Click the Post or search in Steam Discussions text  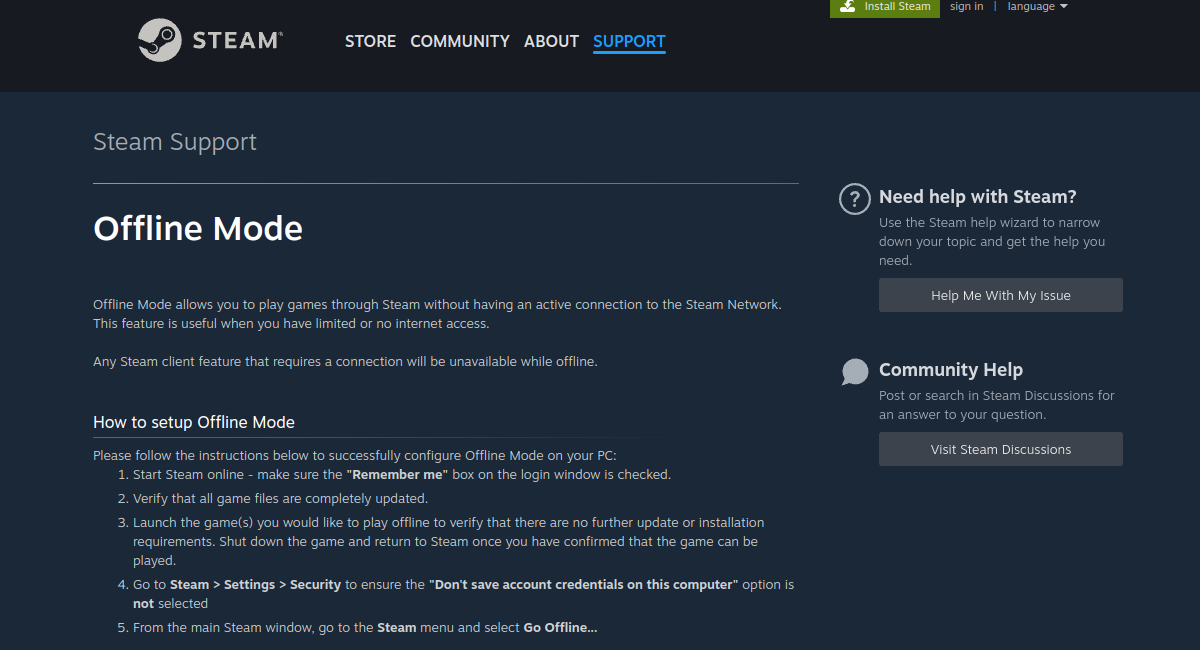point(997,405)
